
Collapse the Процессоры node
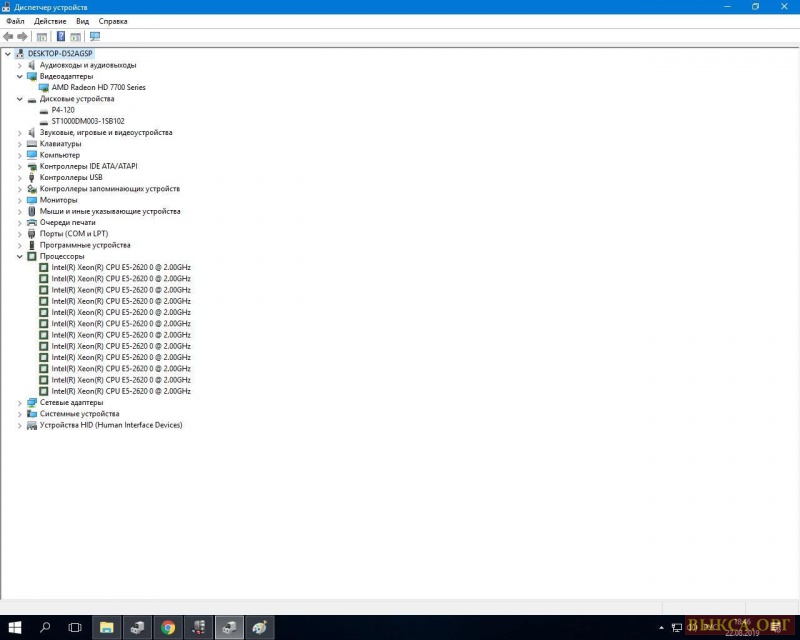(x=20, y=257)
